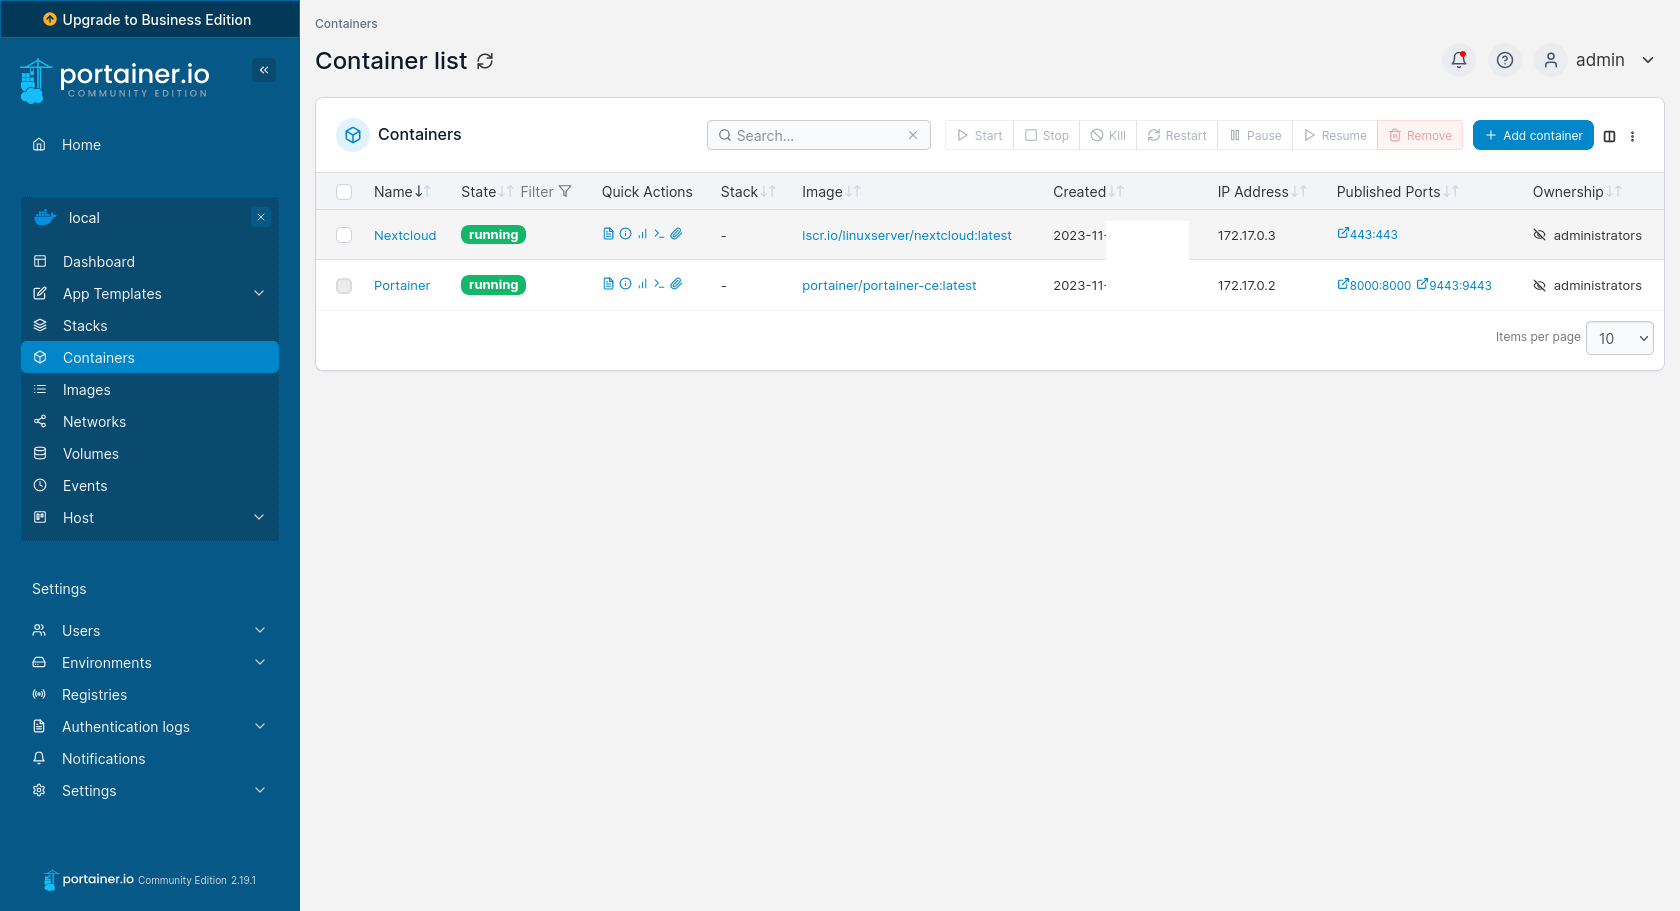The width and height of the screenshot is (1680, 911).
Task: Inspect the Portainer container via quick action
Action: pos(625,284)
